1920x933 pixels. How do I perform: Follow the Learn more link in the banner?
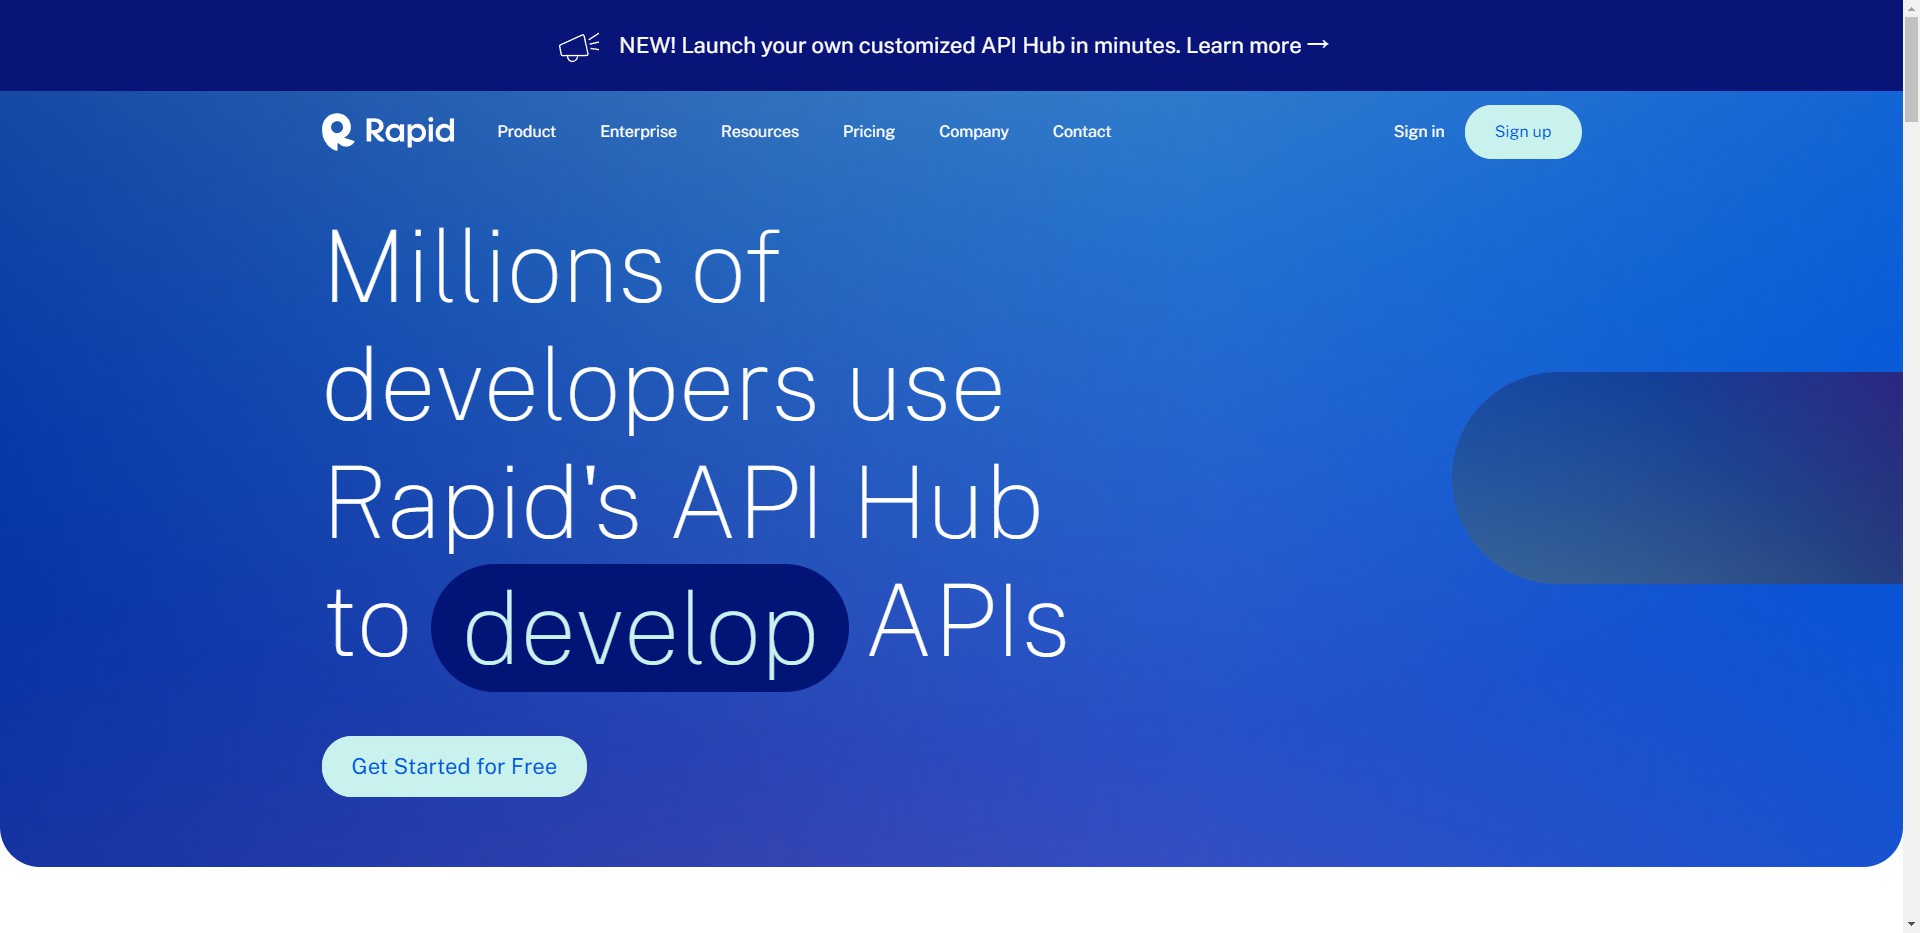tap(1243, 45)
